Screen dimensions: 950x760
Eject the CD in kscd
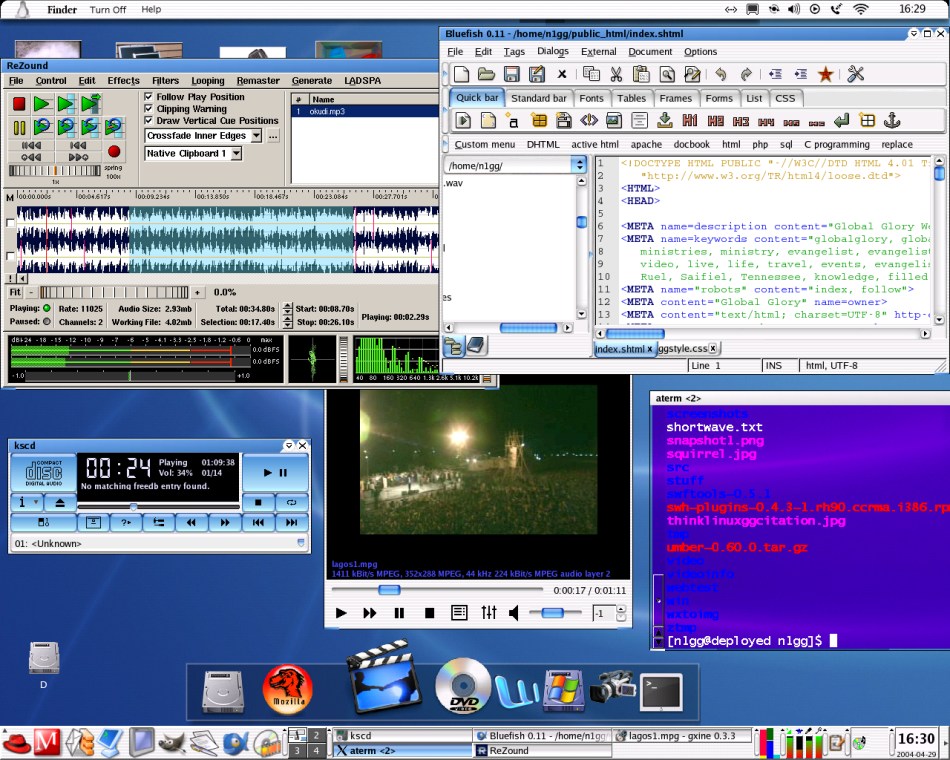(59, 502)
